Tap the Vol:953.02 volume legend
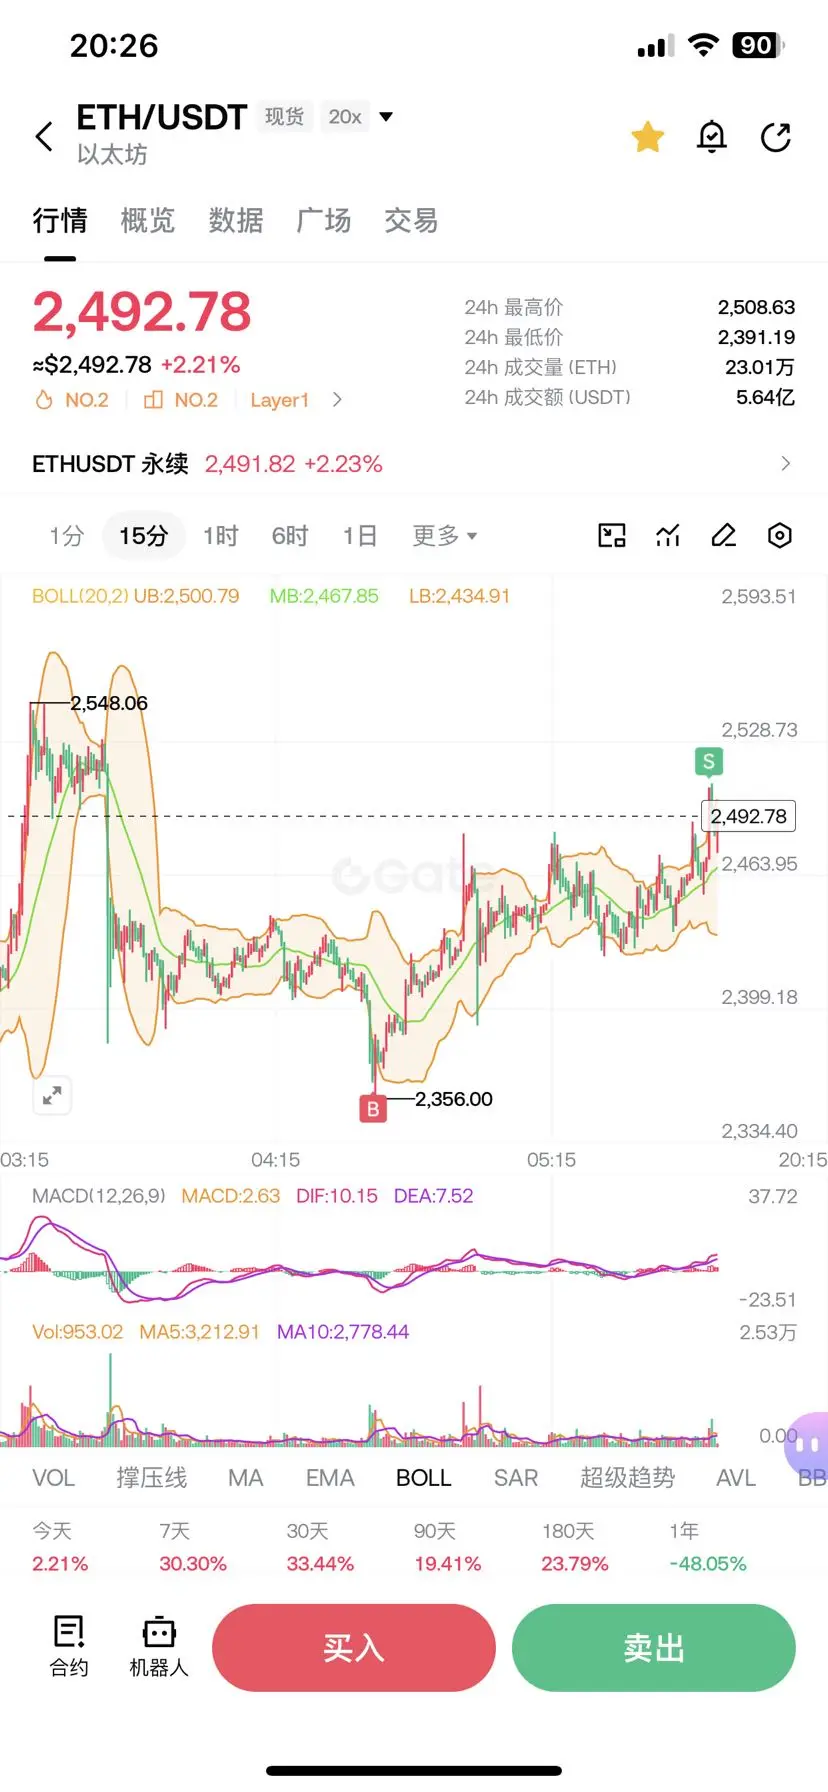 coord(78,1332)
